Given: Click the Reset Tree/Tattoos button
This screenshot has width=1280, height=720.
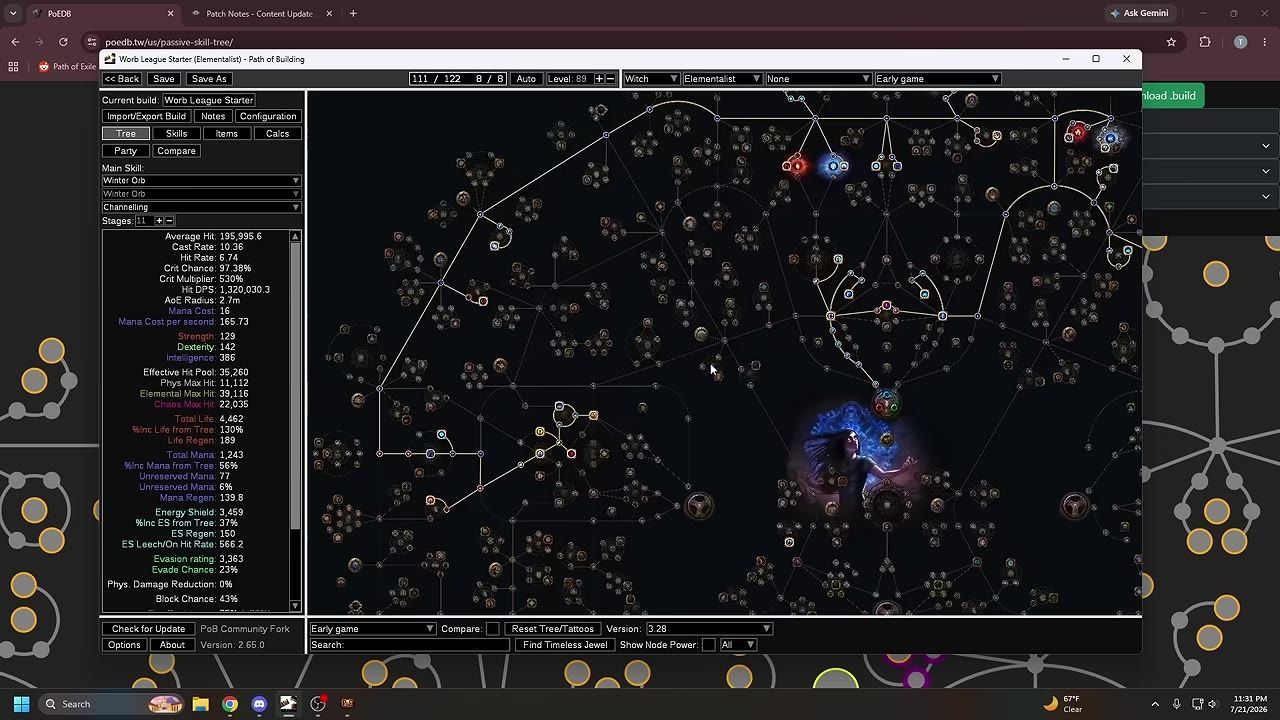Looking at the screenshot, I should 553,629.
